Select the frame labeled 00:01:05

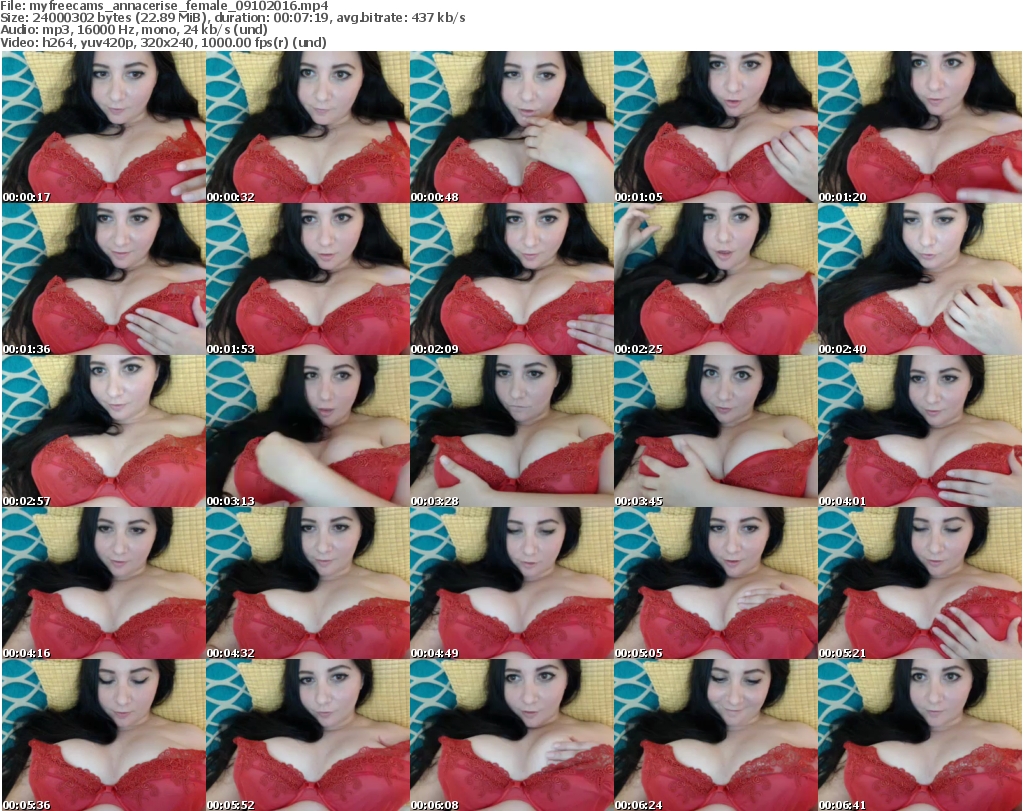[715, 128]
